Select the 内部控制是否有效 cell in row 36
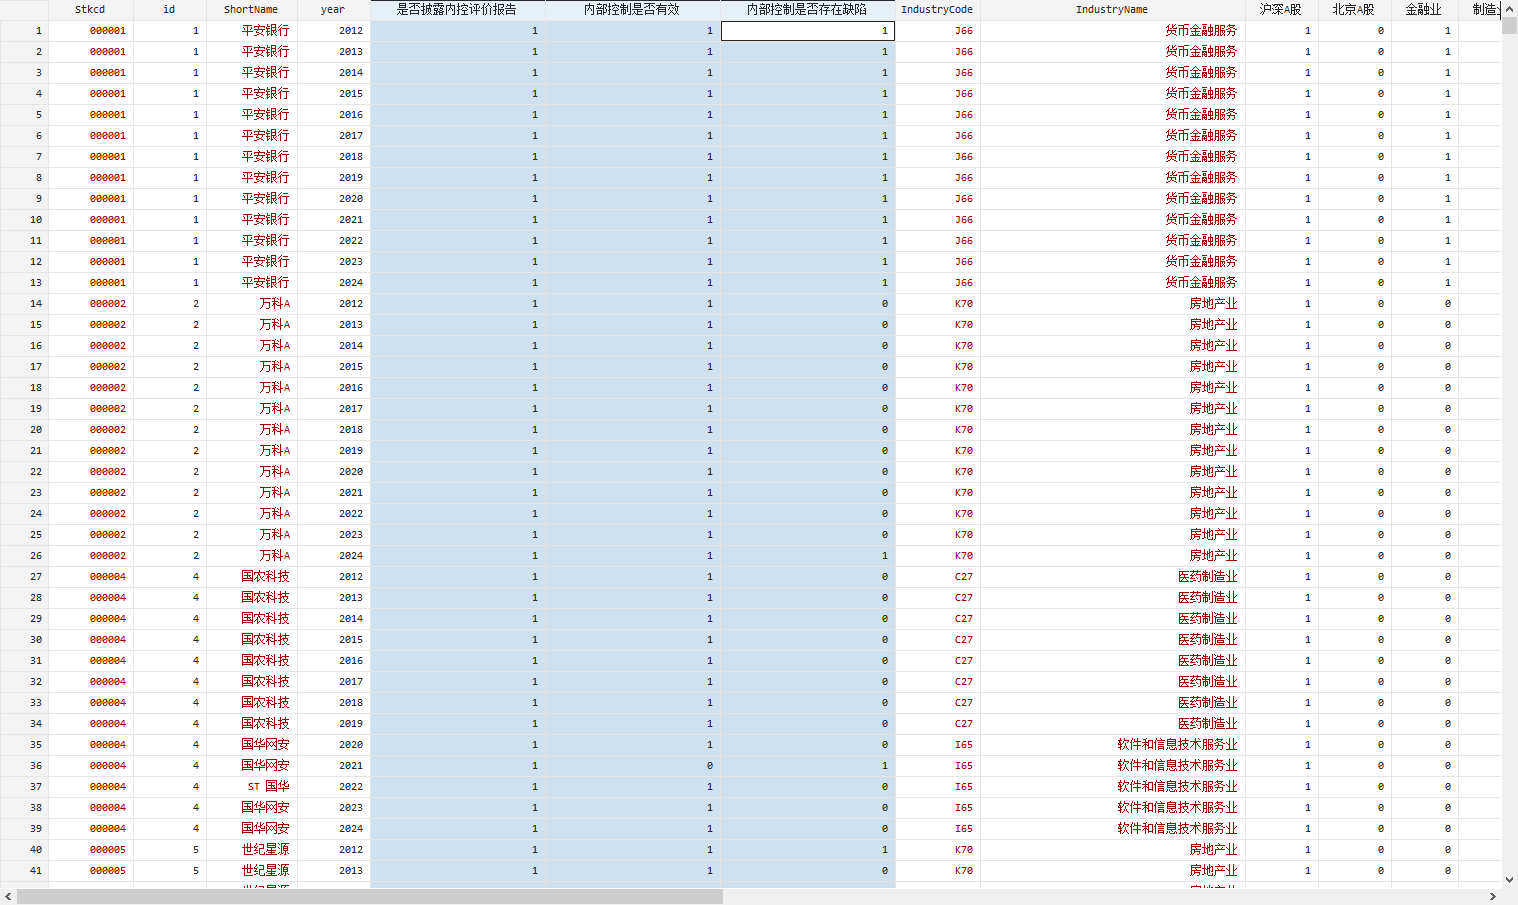 pyautogui.click(x=632, y=766)
